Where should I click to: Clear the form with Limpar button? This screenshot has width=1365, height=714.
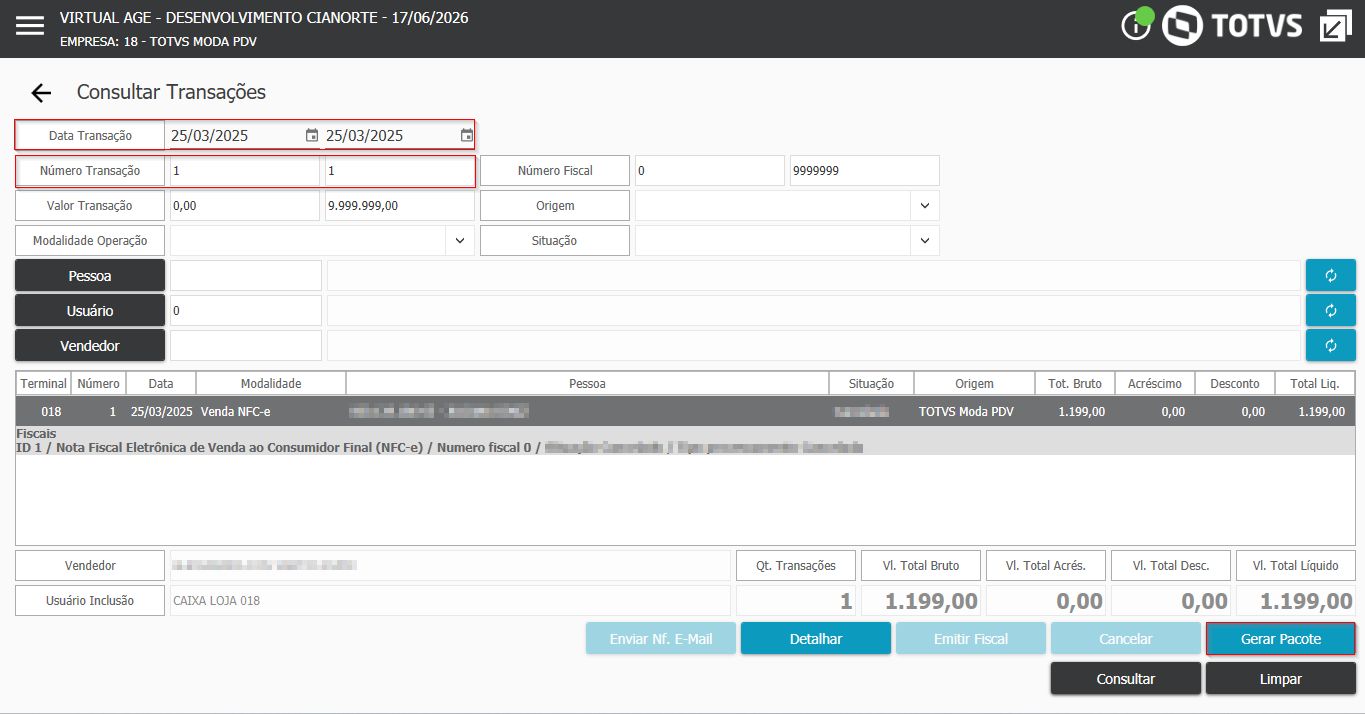pyautogui.click(x=1281, y=679)
